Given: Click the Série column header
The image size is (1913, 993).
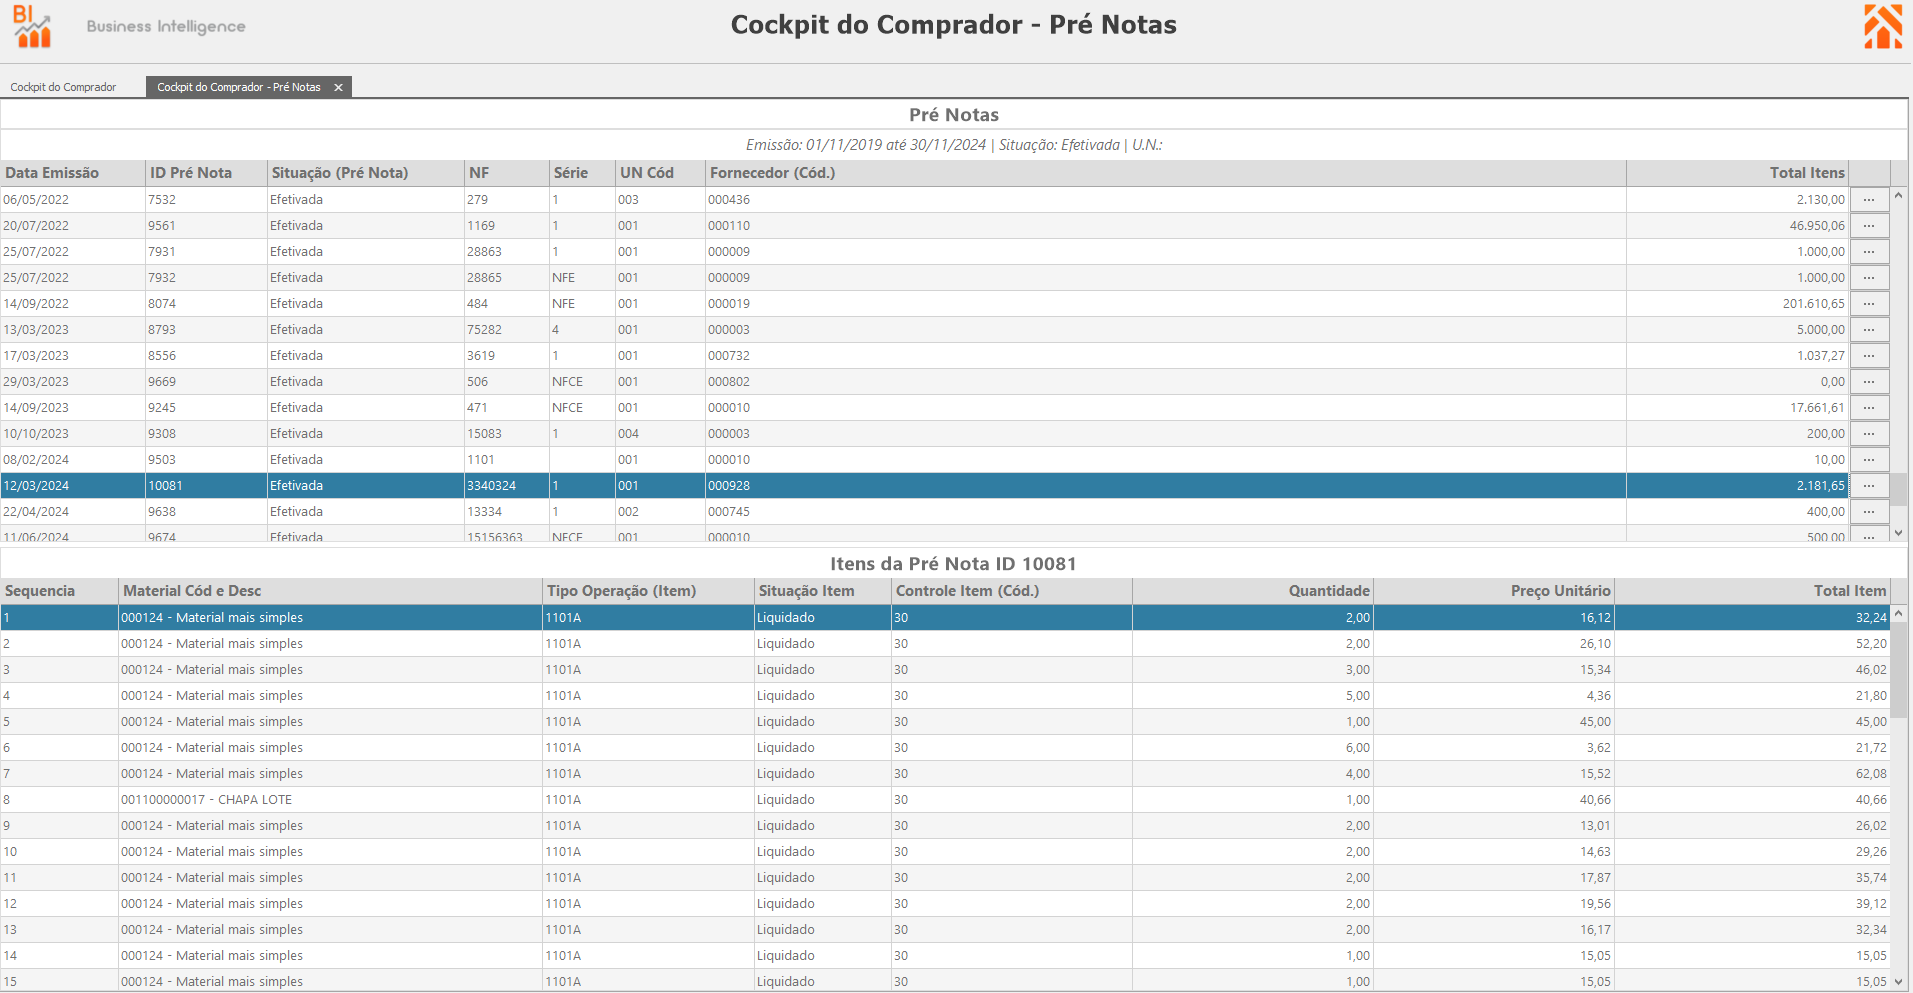Looking at the screenshot, I should 582,173.
